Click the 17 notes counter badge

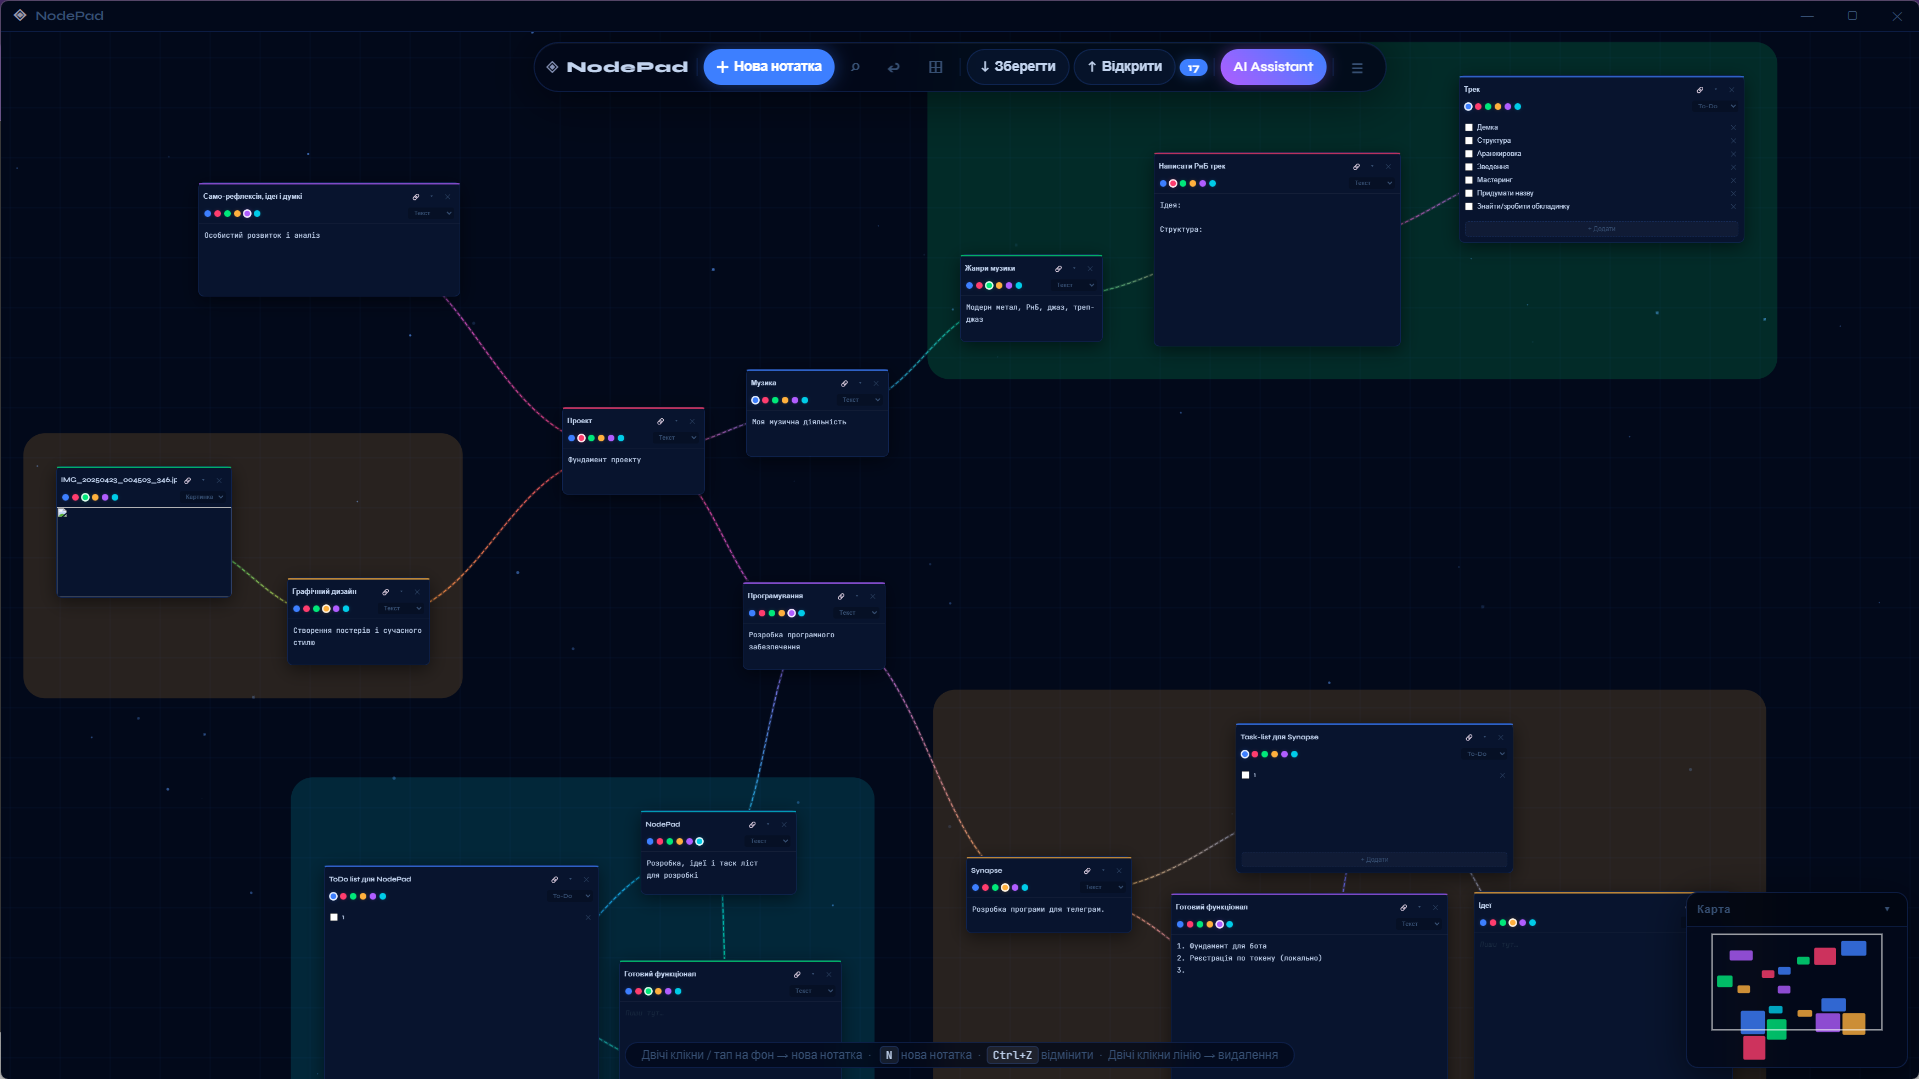pos(1193,68)
